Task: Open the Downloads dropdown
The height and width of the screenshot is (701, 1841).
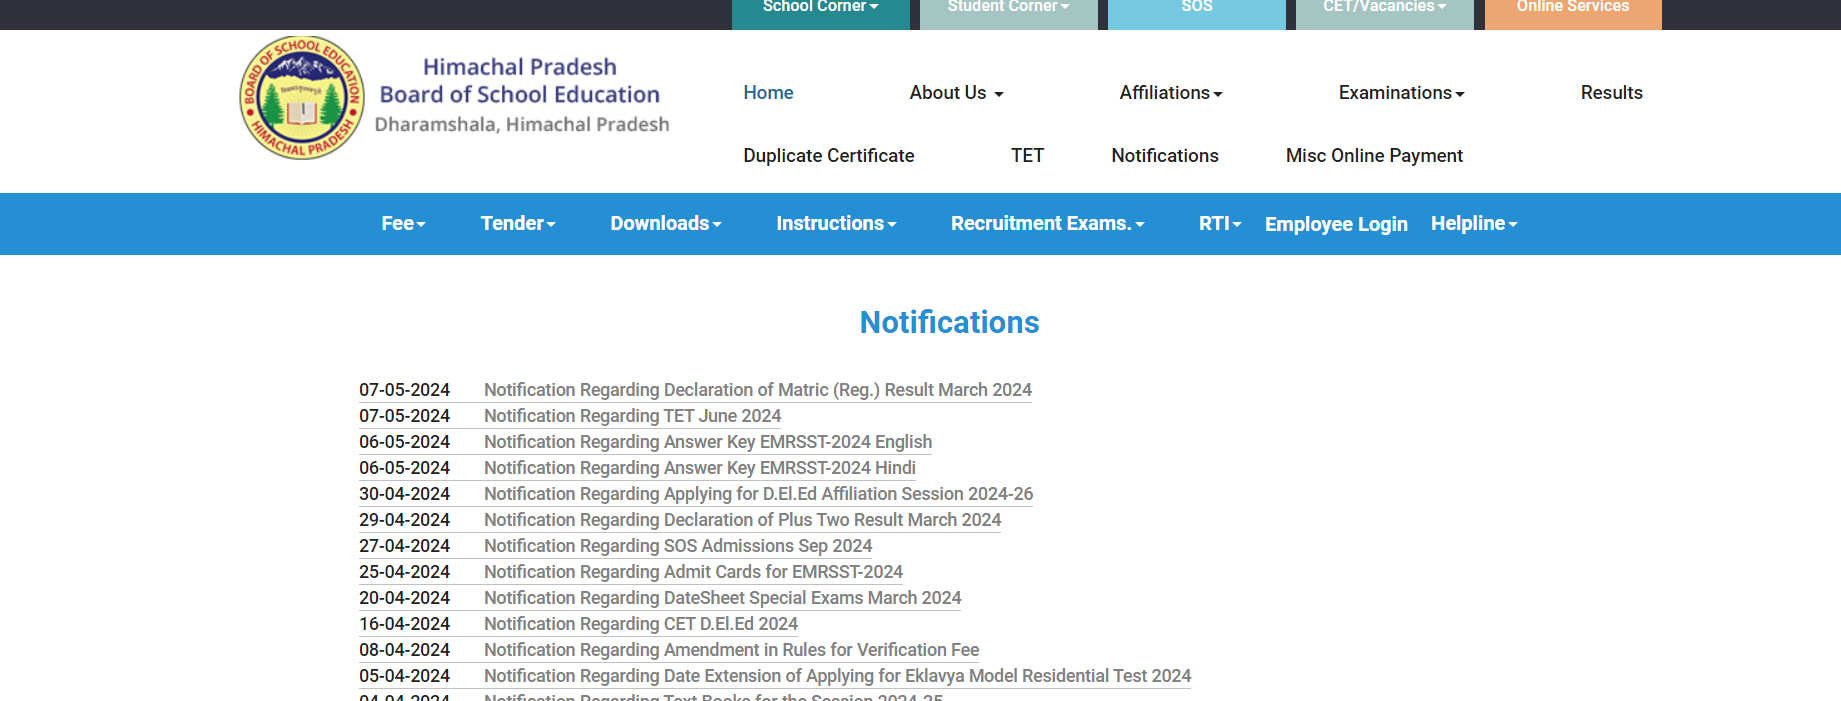Action: [x=665, y=224]
